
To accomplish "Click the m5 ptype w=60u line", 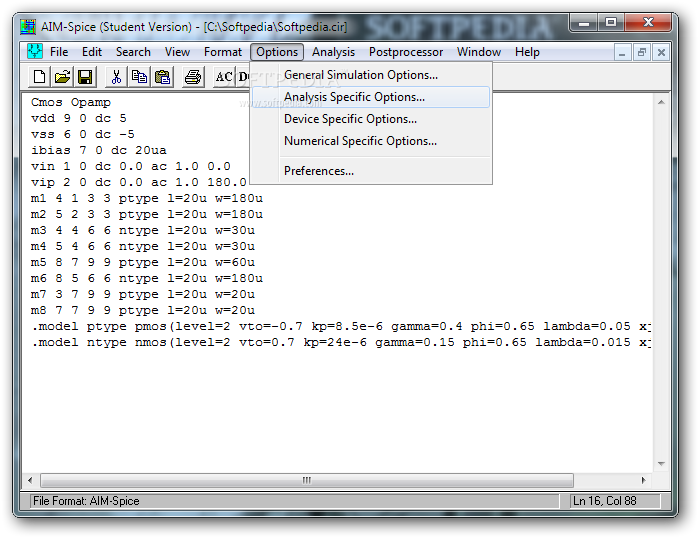I will pyautogui.click(x=143, y=263).
